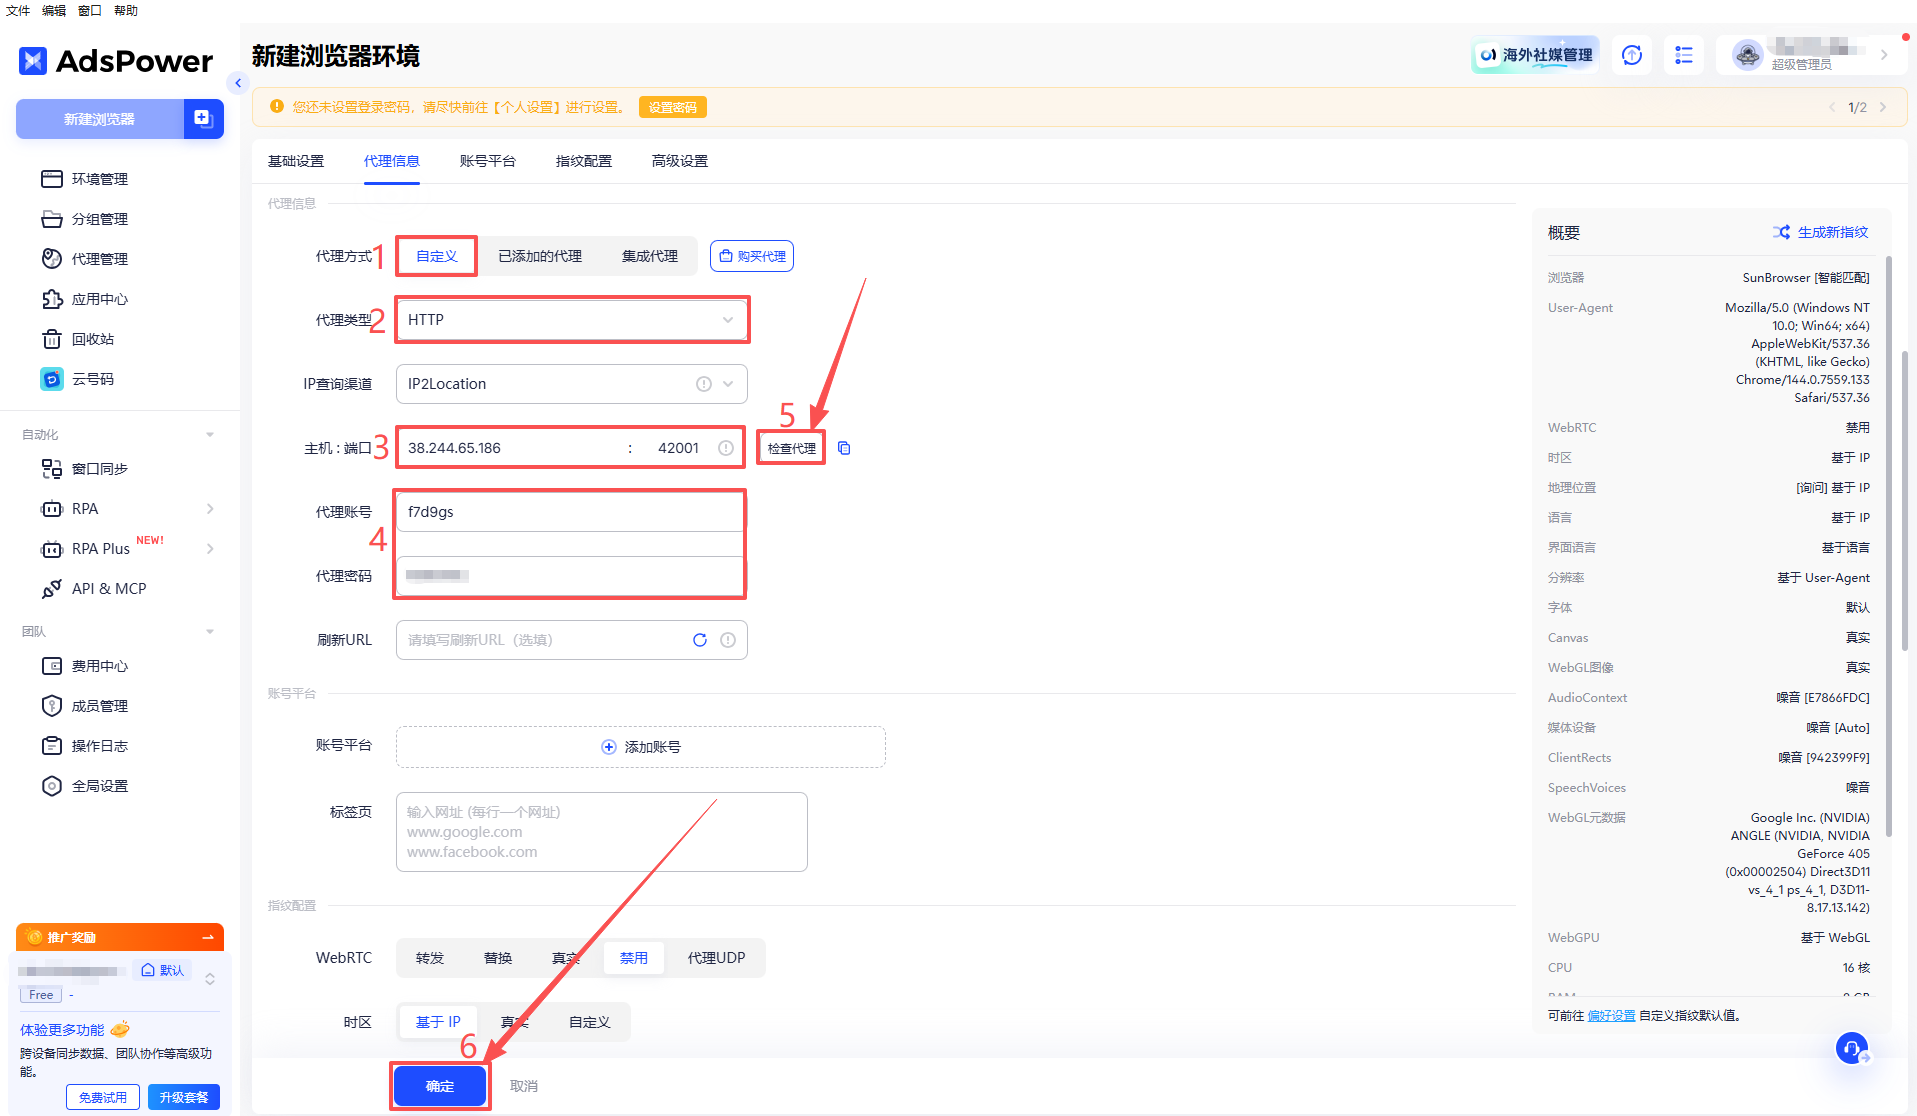This screenshot has width=1917, height=1116.
Task: Click the copy proxy icon beside 检查代理
Action: click(844, 448)
